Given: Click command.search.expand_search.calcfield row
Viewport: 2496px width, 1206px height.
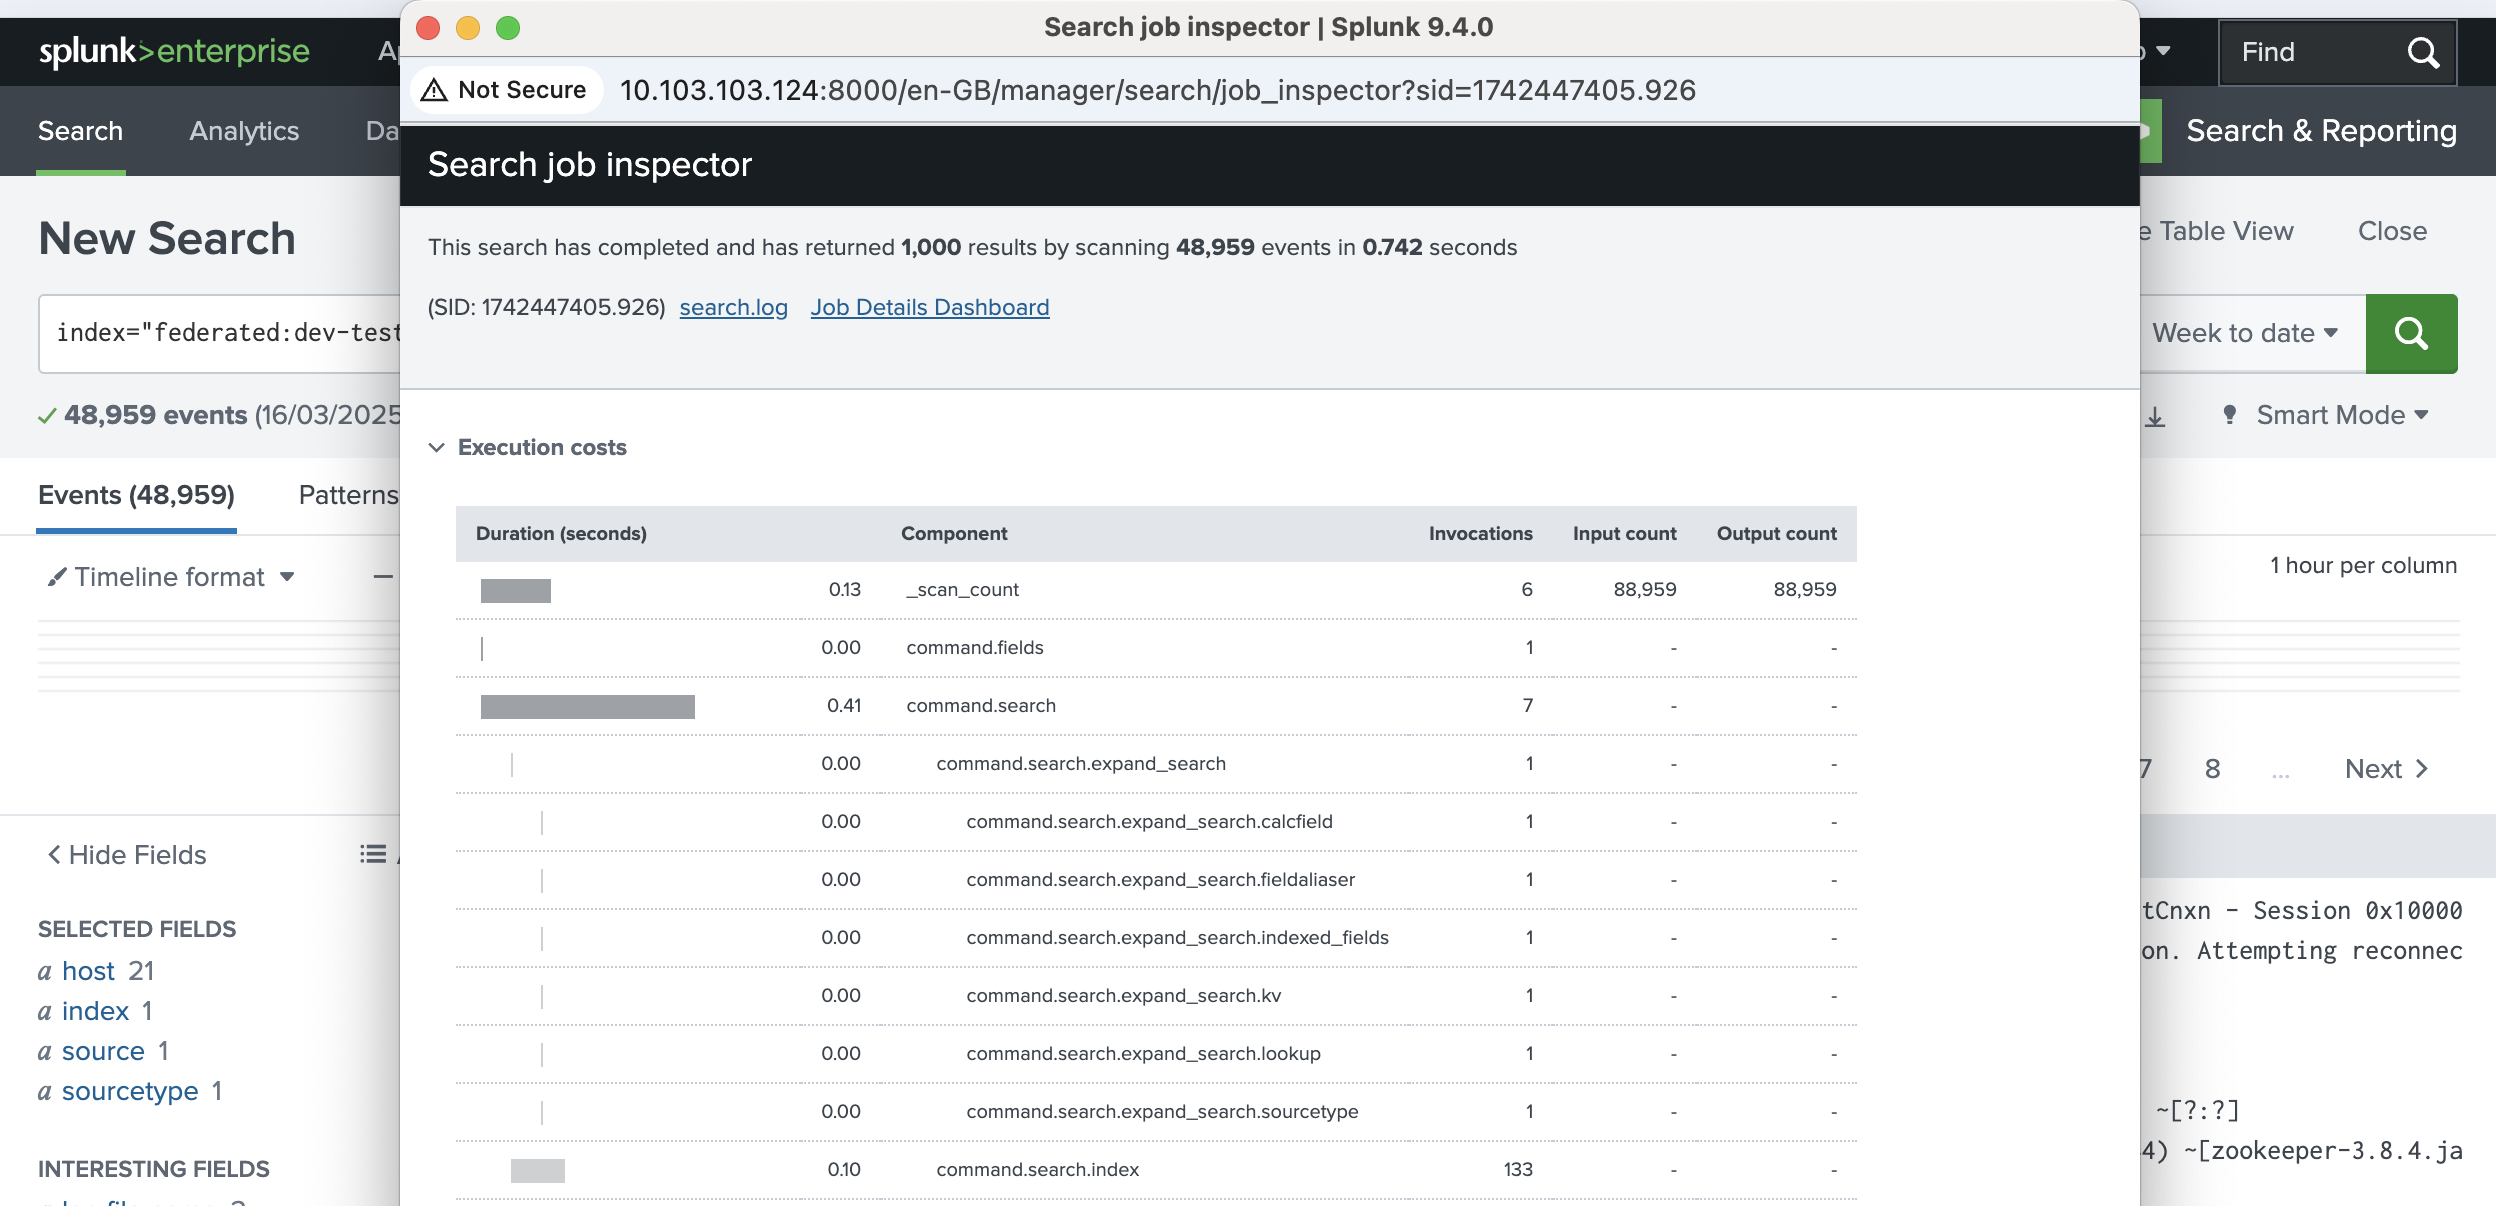Looking at the screenshot, I should point(1156,822).
